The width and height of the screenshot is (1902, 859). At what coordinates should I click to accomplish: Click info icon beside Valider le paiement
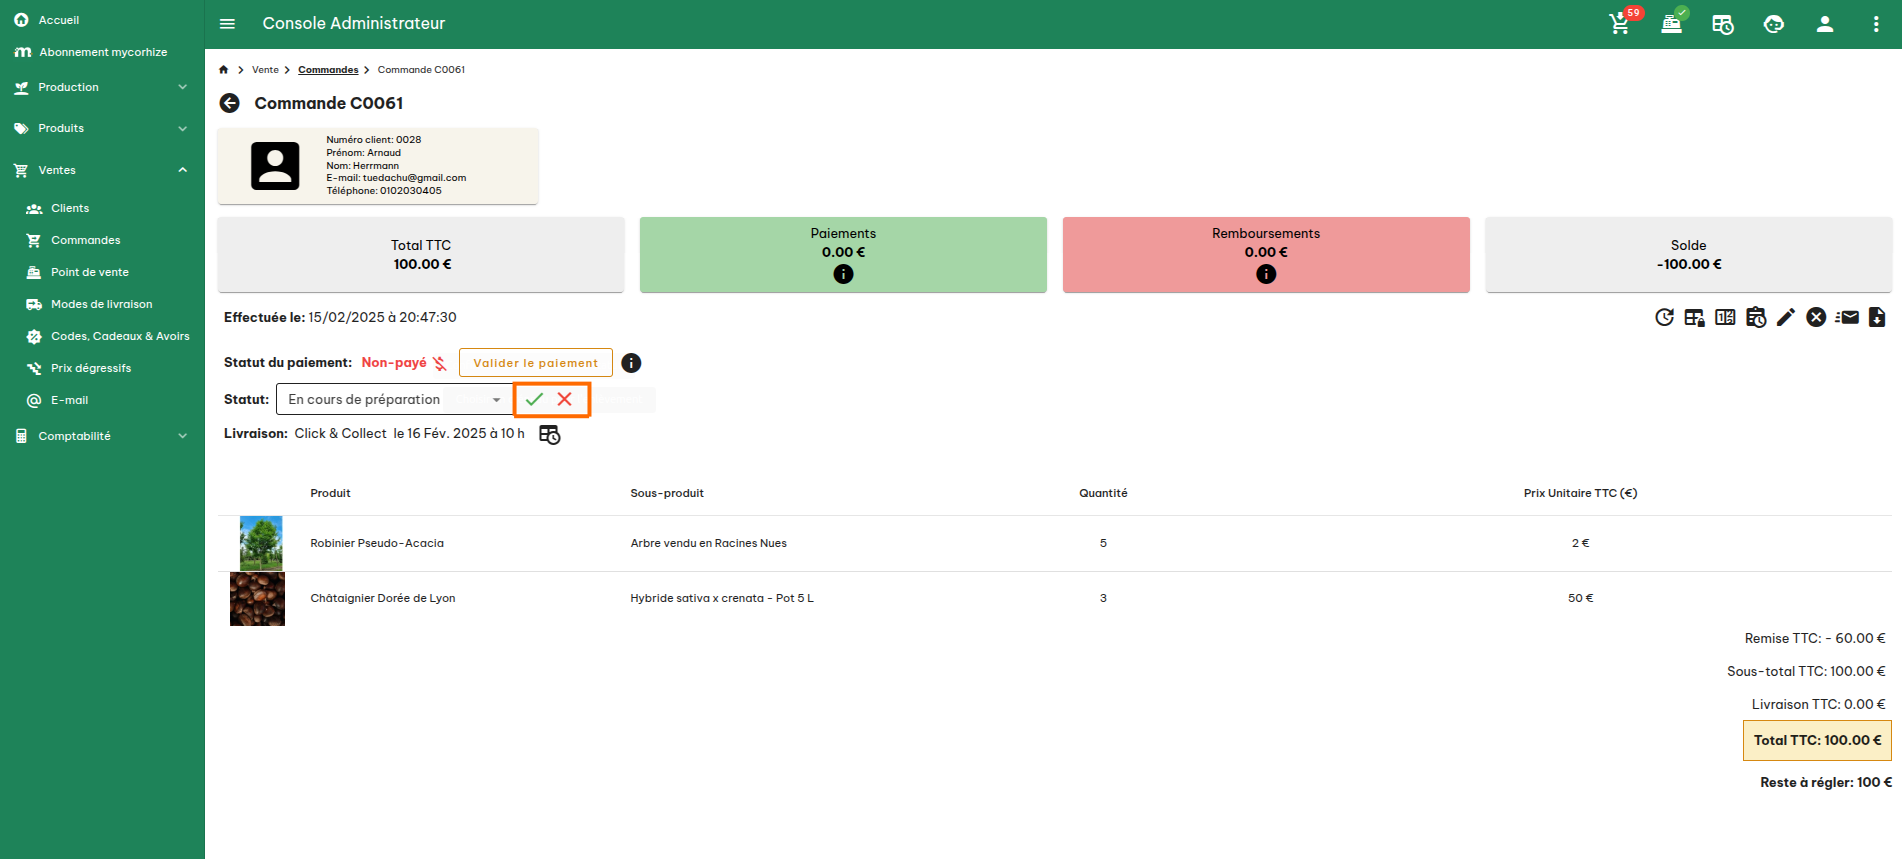pos(631,363)
